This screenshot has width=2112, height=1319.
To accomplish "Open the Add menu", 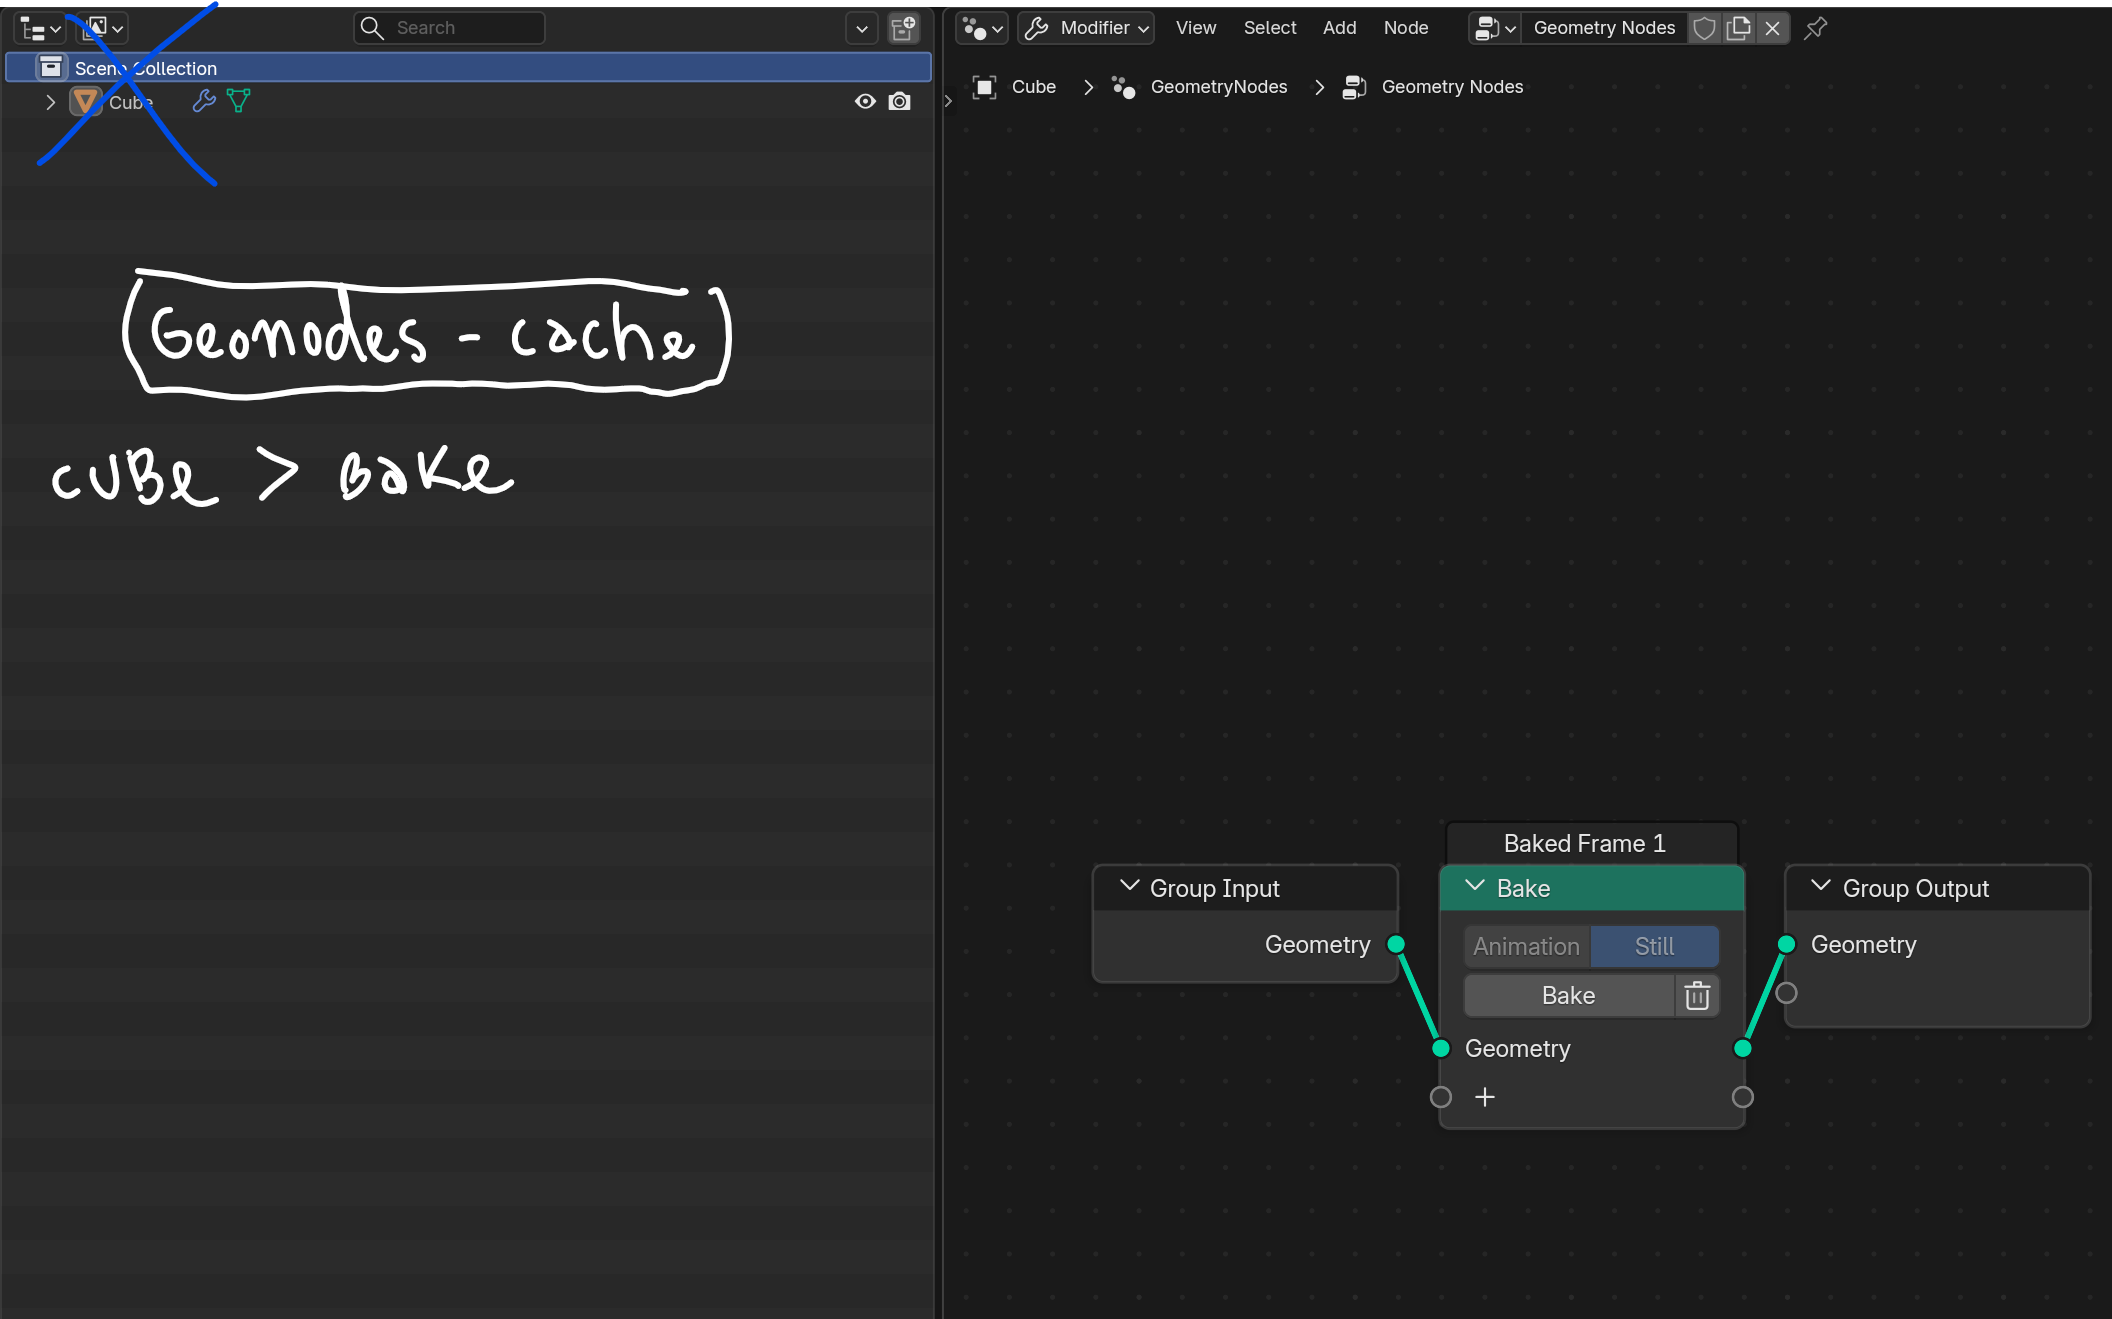I will [1339, 28].
